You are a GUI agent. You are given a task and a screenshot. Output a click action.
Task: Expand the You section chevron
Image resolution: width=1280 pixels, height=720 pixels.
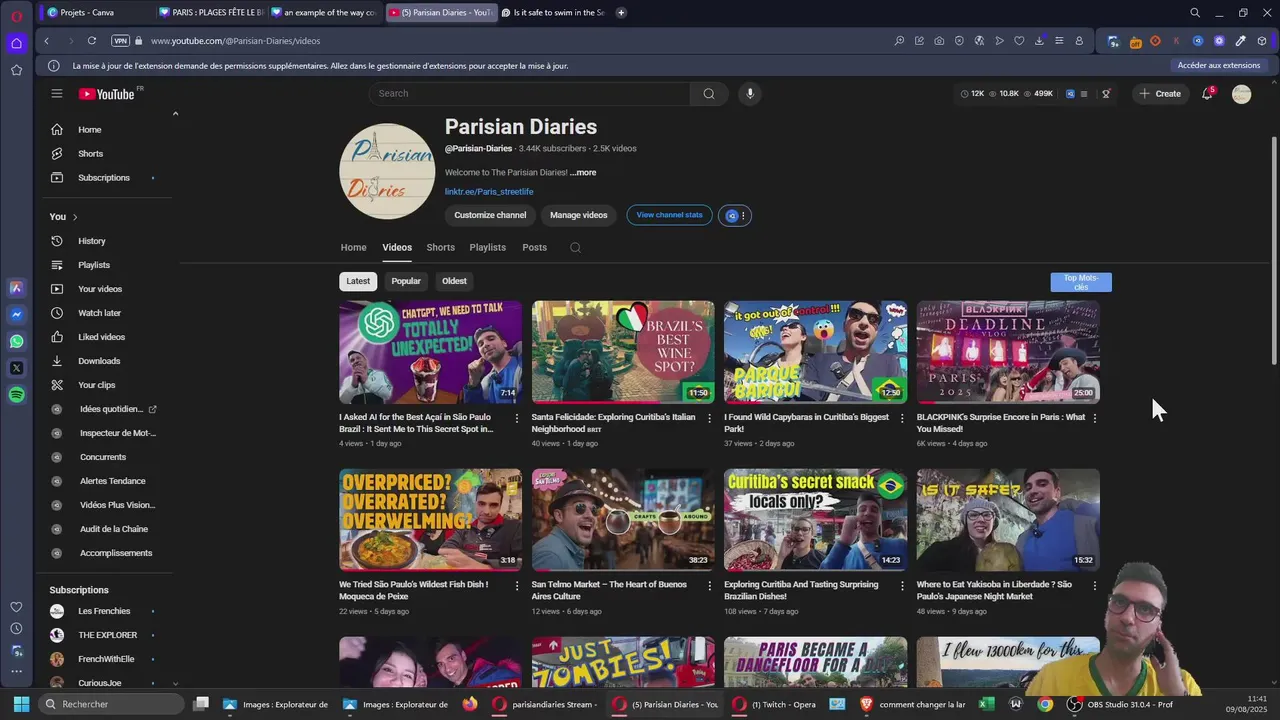click(75, 217)
